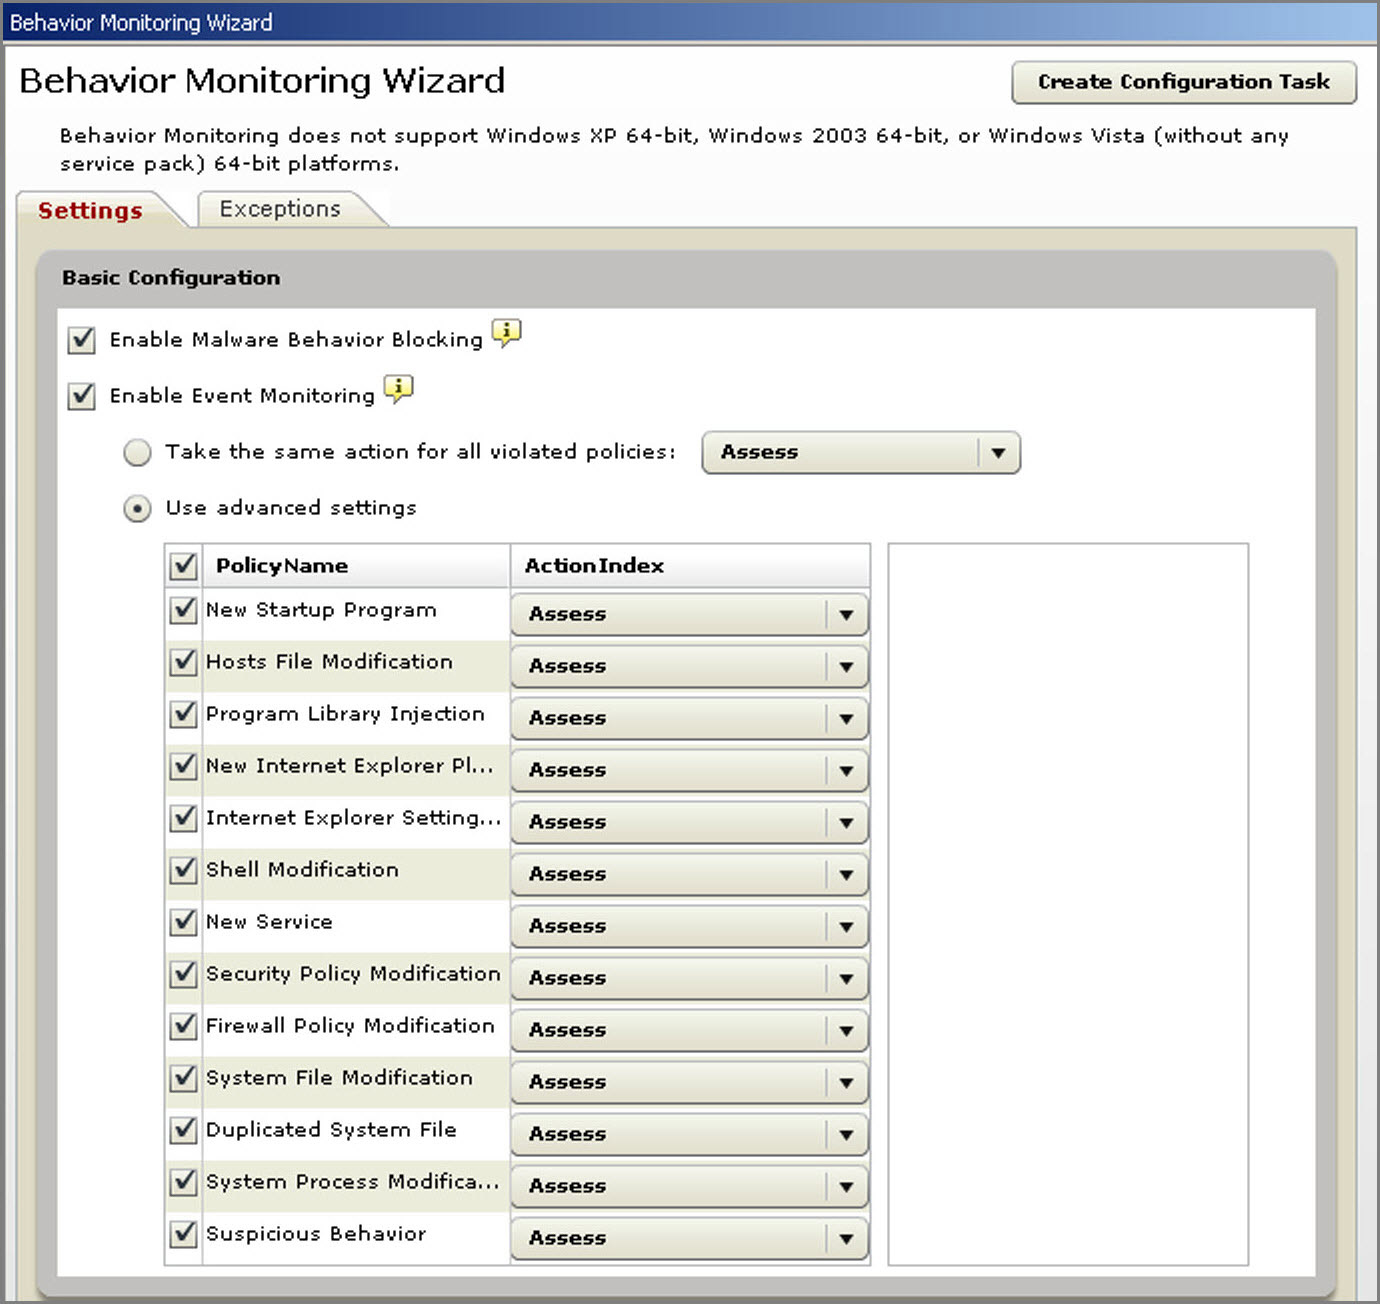Disable Enable Malware Behavior Blocking
Screen dimensions: 1380x1304
(x=81, y=340)
